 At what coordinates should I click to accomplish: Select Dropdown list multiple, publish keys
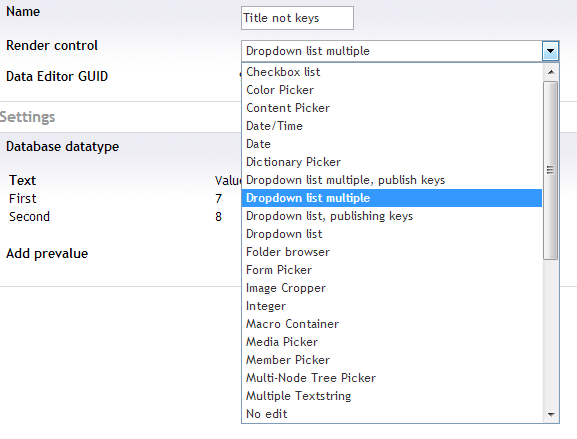(x=392, y=180)
